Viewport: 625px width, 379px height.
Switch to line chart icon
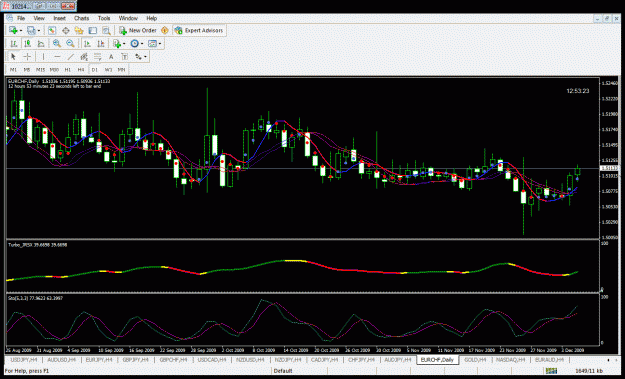[x=41, y=43]
